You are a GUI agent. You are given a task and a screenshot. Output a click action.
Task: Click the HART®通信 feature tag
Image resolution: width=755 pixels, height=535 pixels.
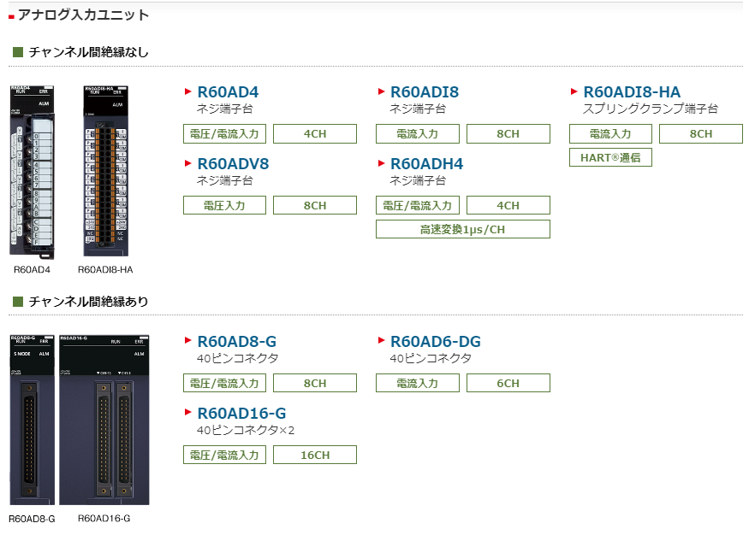coord(610,157)
